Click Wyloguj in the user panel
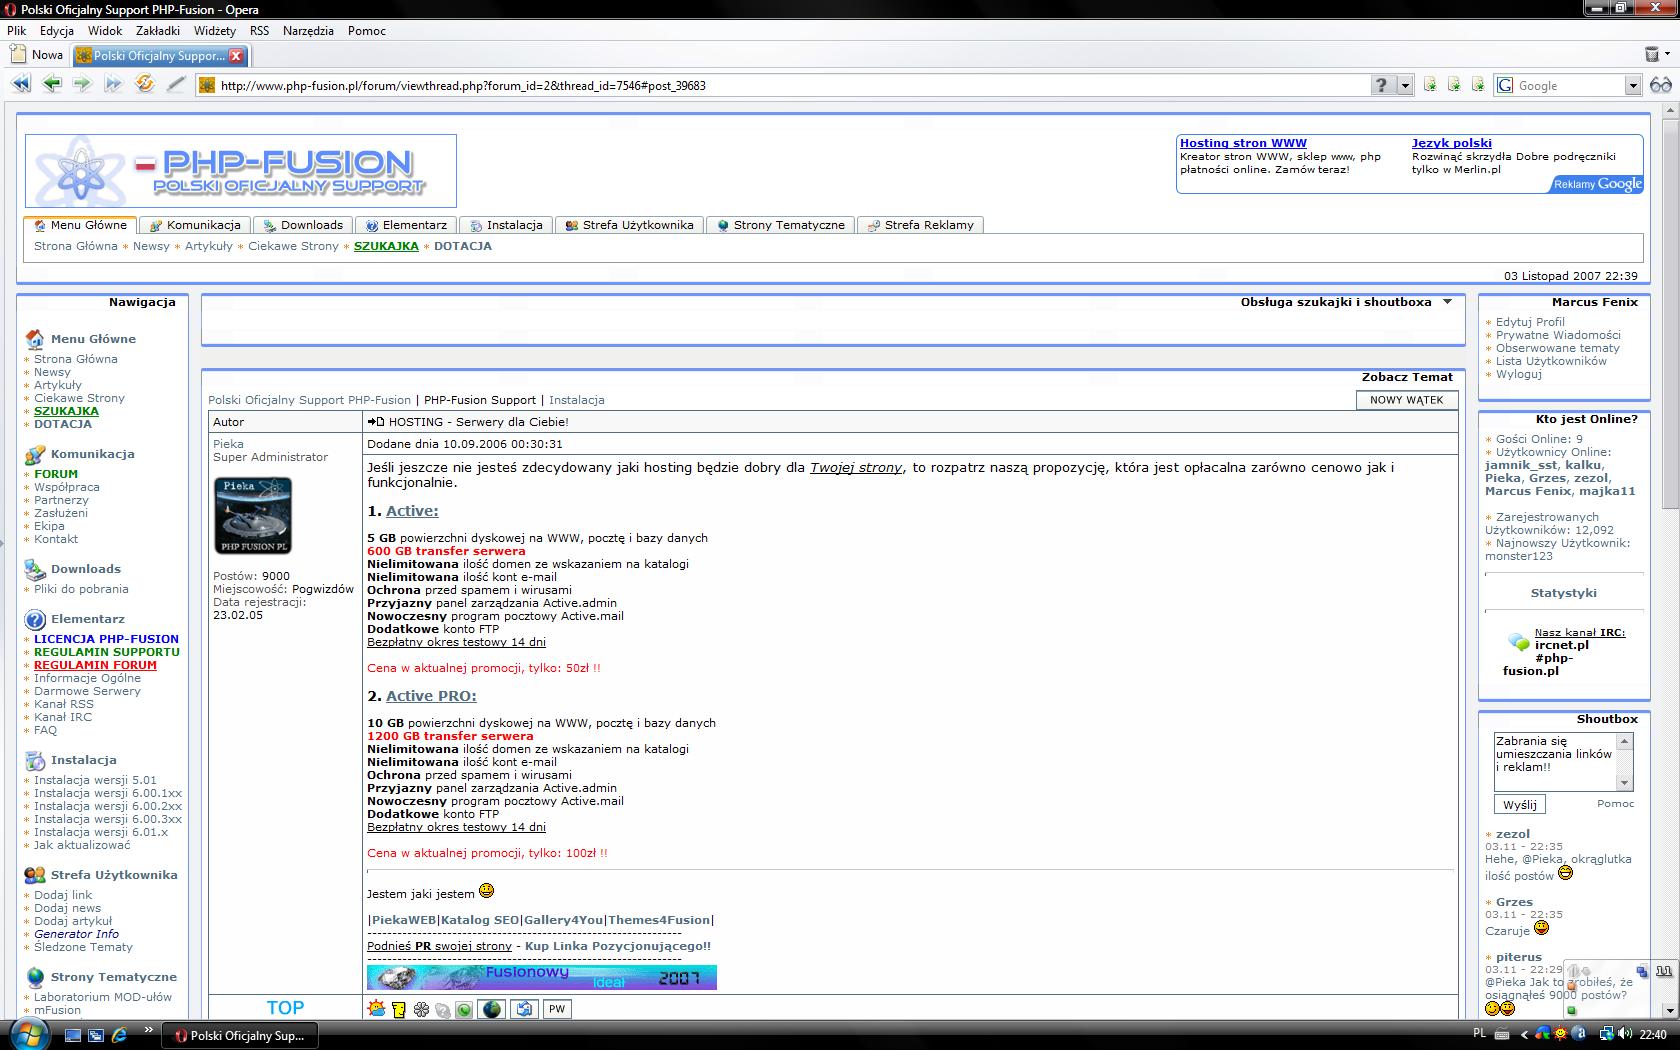The image size is (1680, 1050). pos(1519,374)
